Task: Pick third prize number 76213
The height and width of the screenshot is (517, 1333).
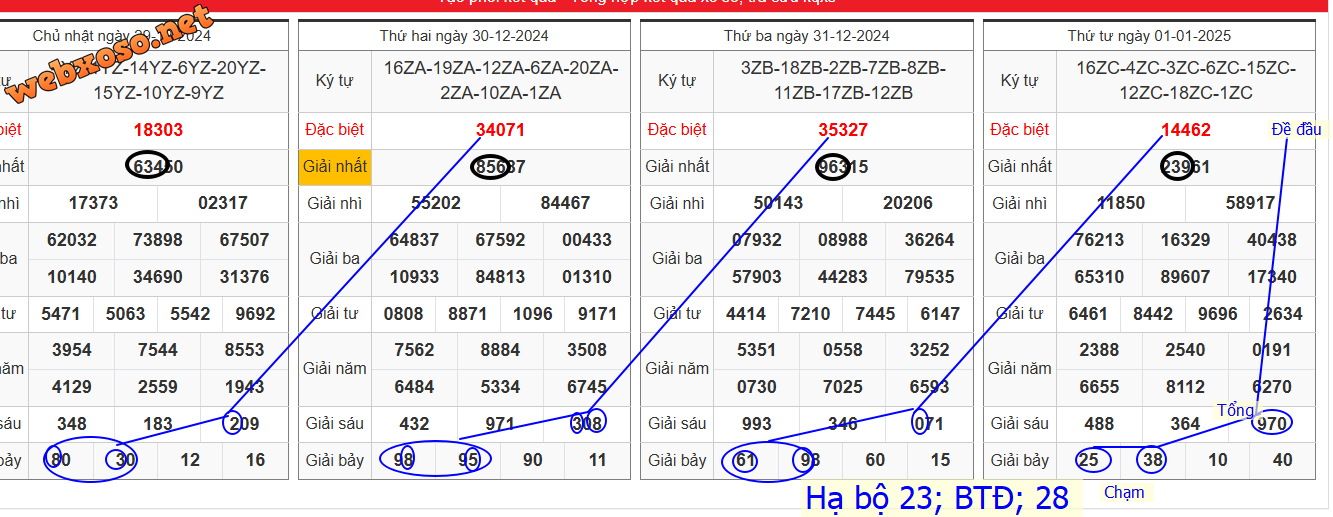Action: 1099,240
